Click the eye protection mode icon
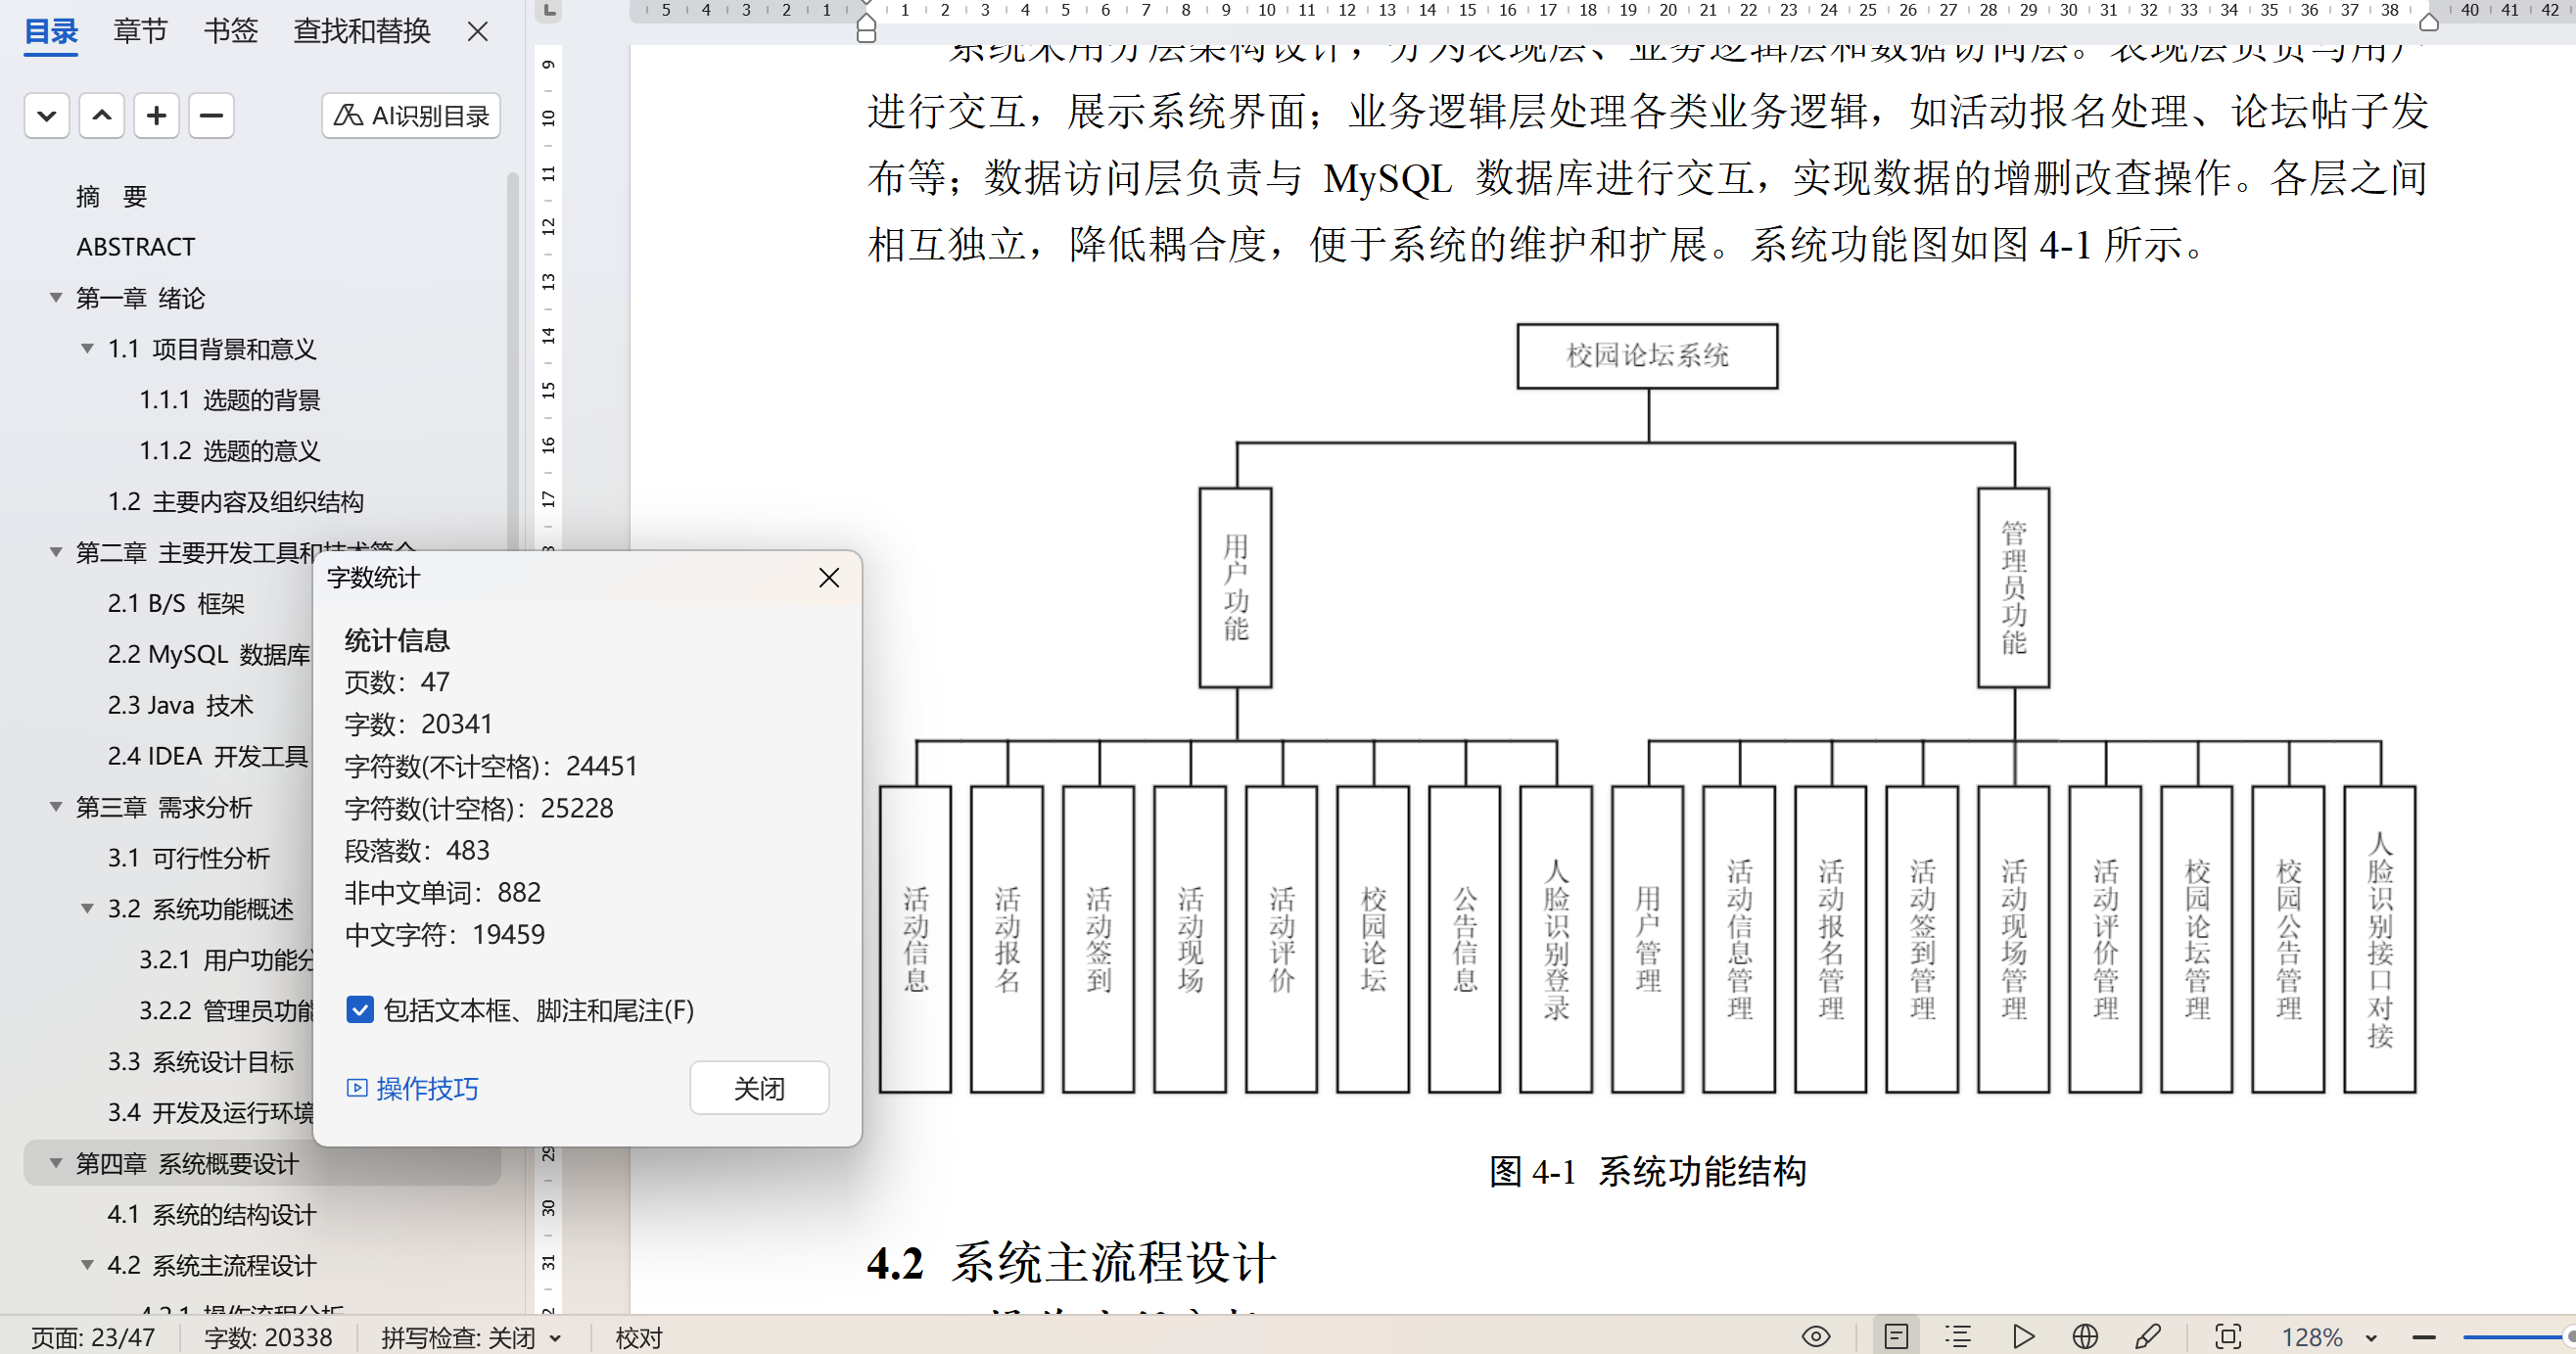This screenshot has height=1354, width=2576. pyautogui.click(x=1816, y=1336)
